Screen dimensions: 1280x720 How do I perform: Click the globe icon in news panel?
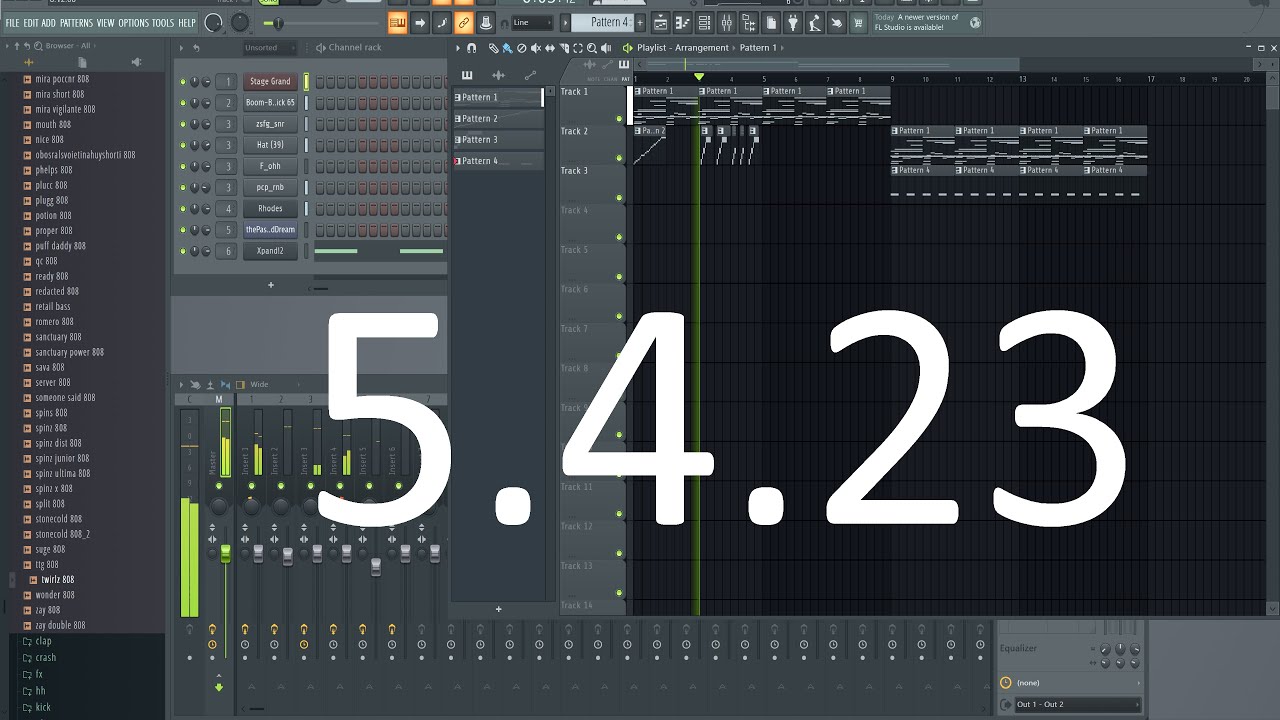coord(975,22)
